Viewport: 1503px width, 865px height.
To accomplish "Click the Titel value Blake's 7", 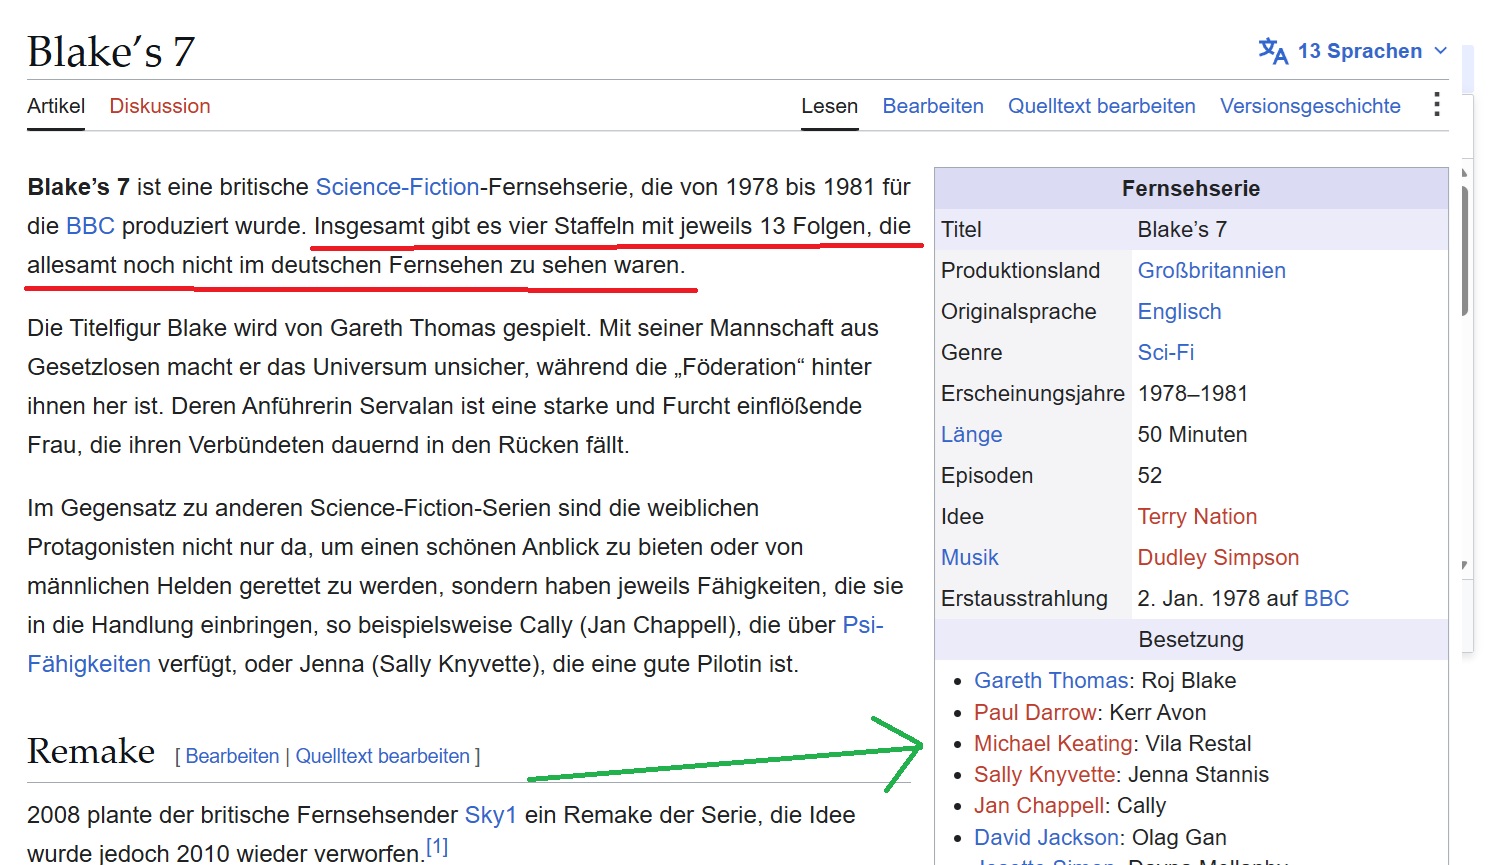I will 1182,229.
